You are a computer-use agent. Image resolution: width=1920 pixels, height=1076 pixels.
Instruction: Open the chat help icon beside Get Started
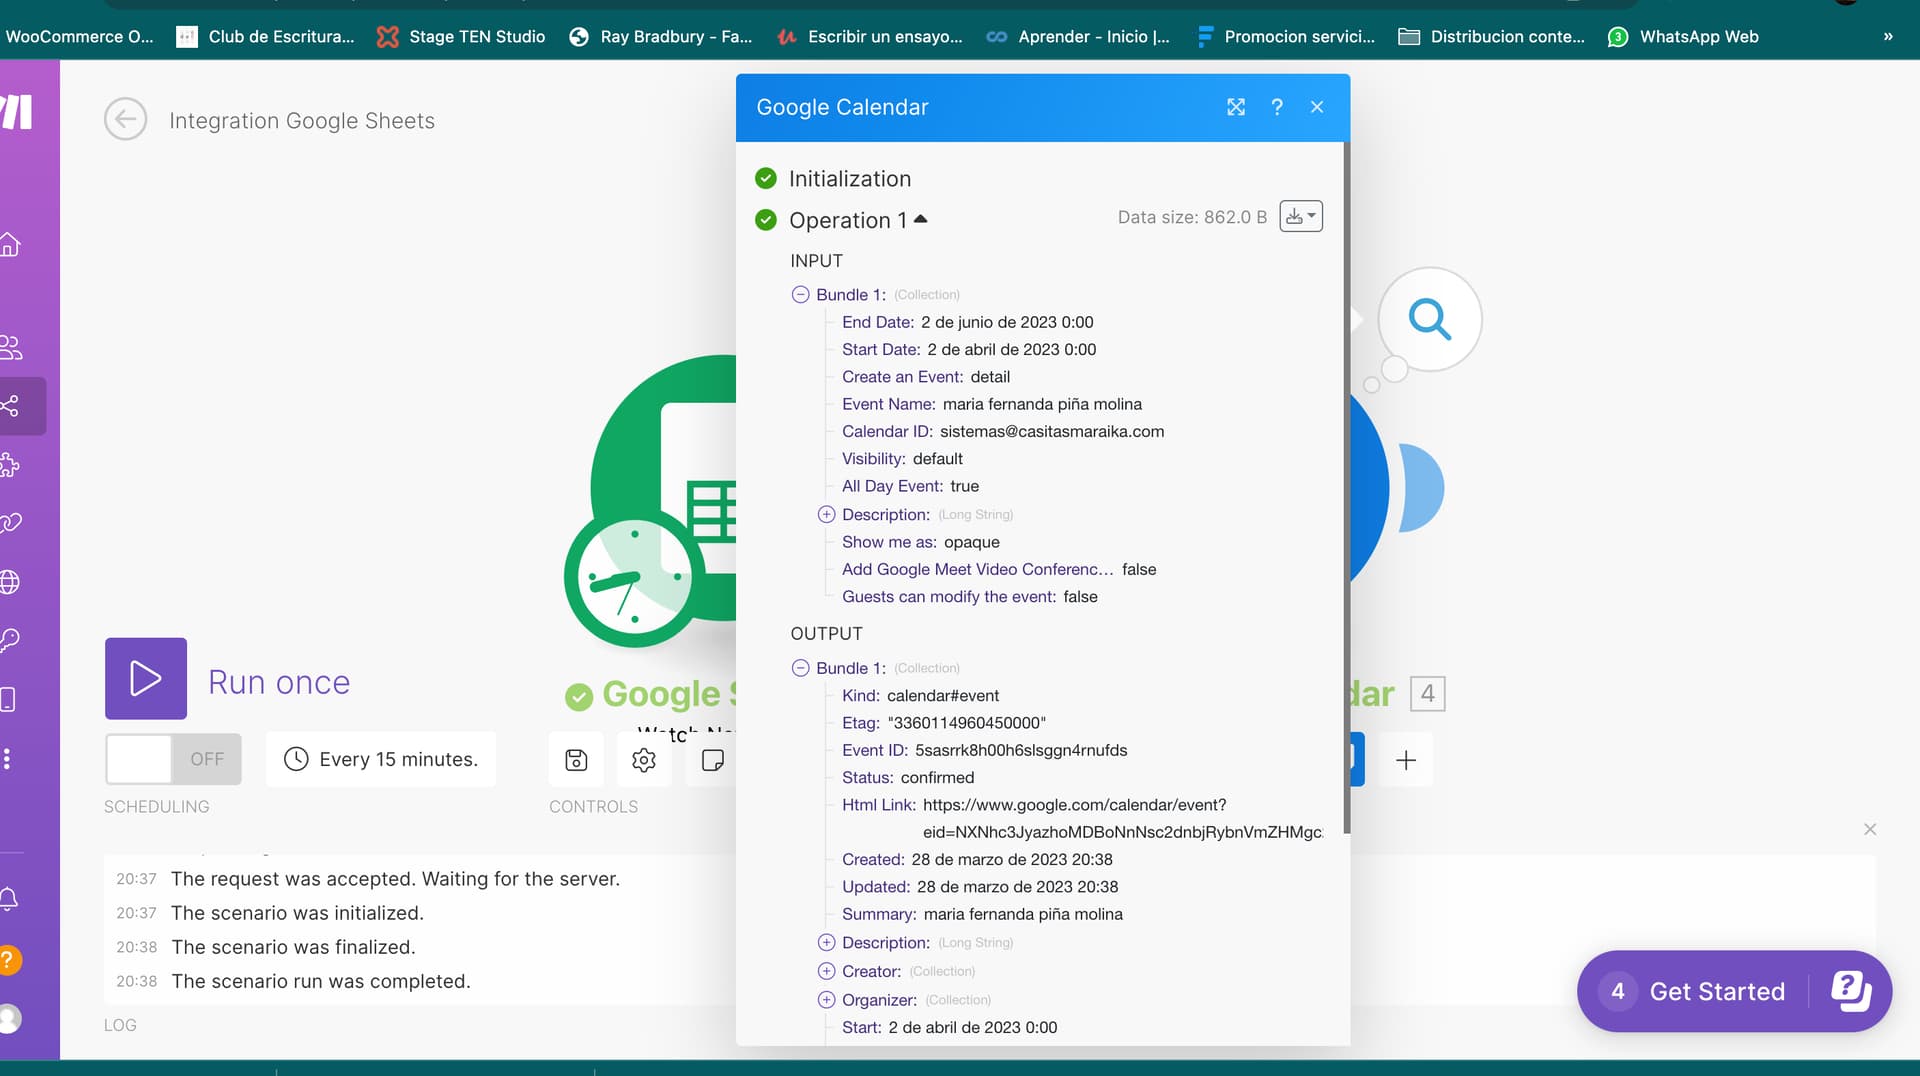(x=1851, y=991)
